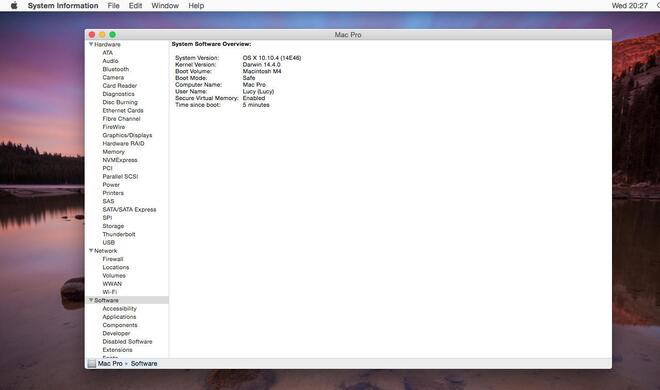Select WWAN in the sidebar

[x=112, y=284]
